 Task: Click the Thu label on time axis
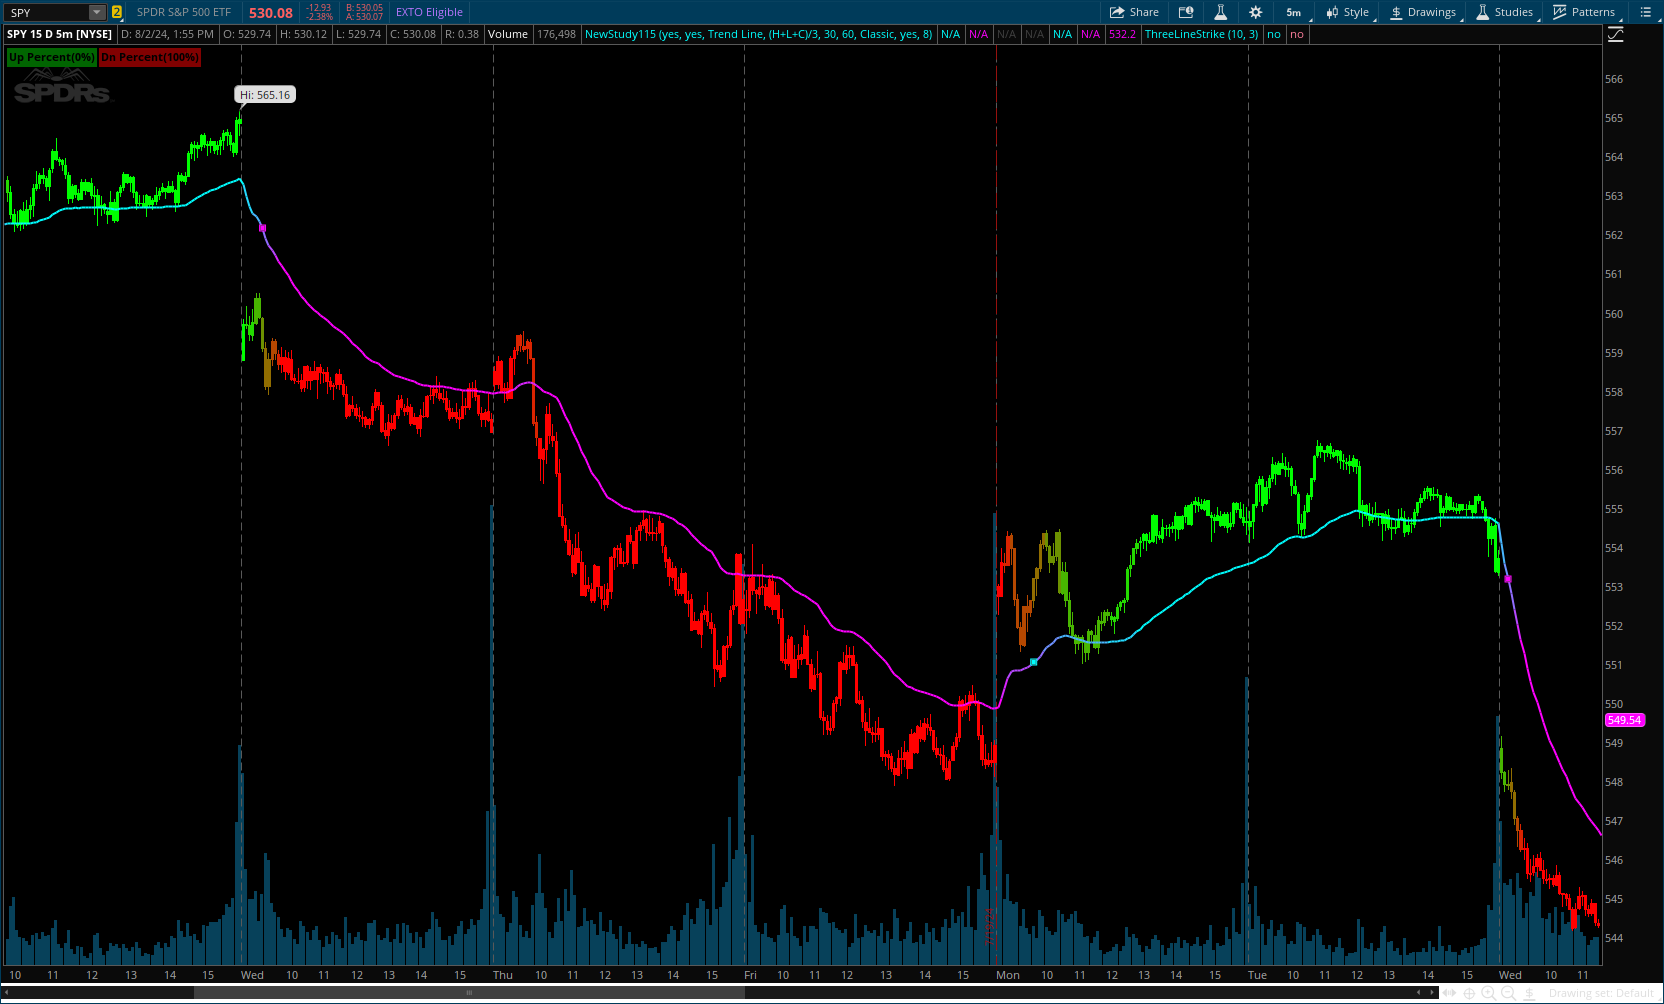click(502, 976)
